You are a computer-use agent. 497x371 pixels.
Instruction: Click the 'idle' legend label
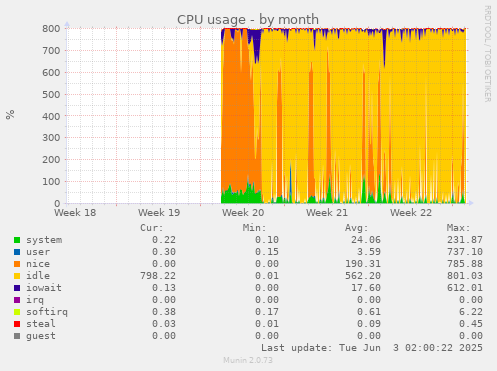(x=38, y=276)
